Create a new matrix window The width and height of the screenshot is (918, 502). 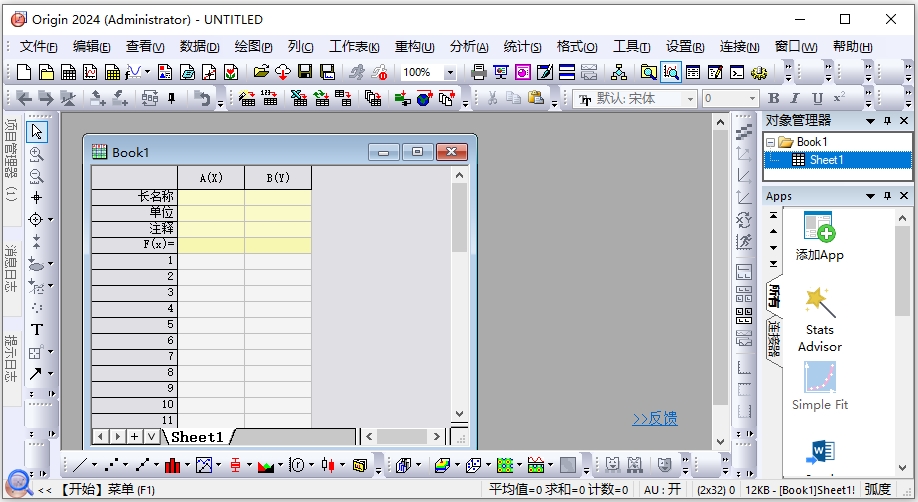click(112, 72)
